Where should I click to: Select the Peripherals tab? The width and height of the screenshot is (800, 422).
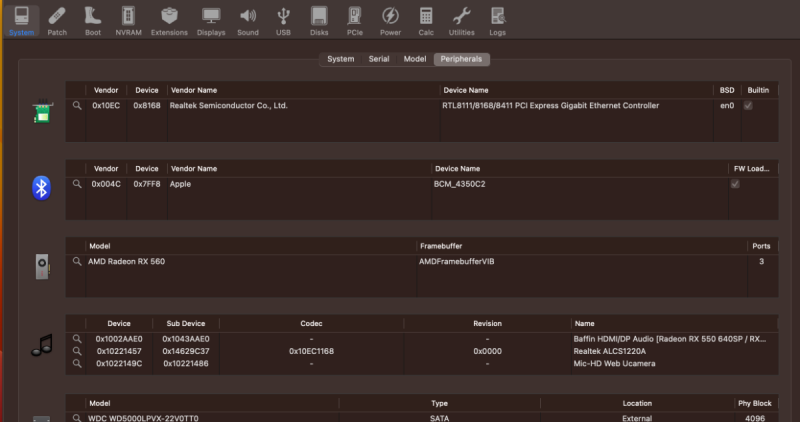coord(461,59)
